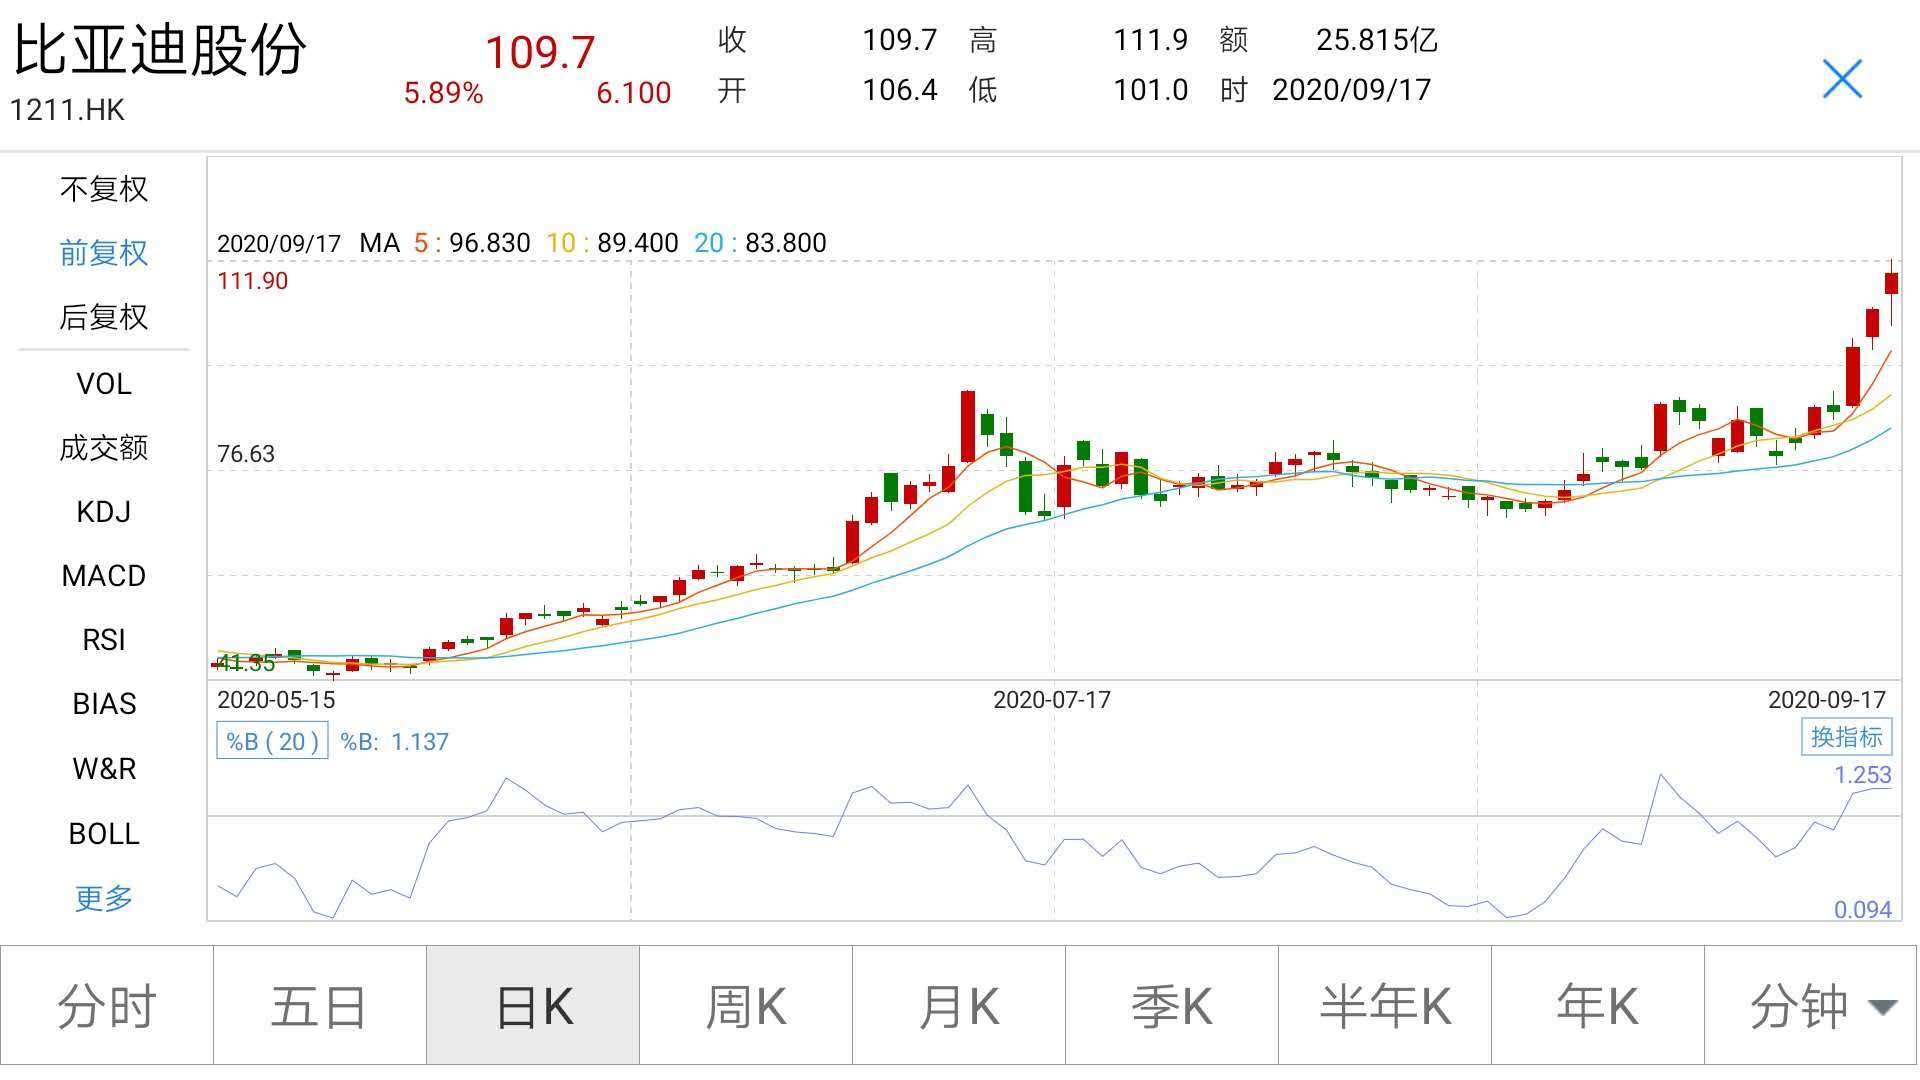1920x1080 pixels.
Task: Switch to 后复权 backward adjustment
Action: pyautogui.click(x=103, y=318)
